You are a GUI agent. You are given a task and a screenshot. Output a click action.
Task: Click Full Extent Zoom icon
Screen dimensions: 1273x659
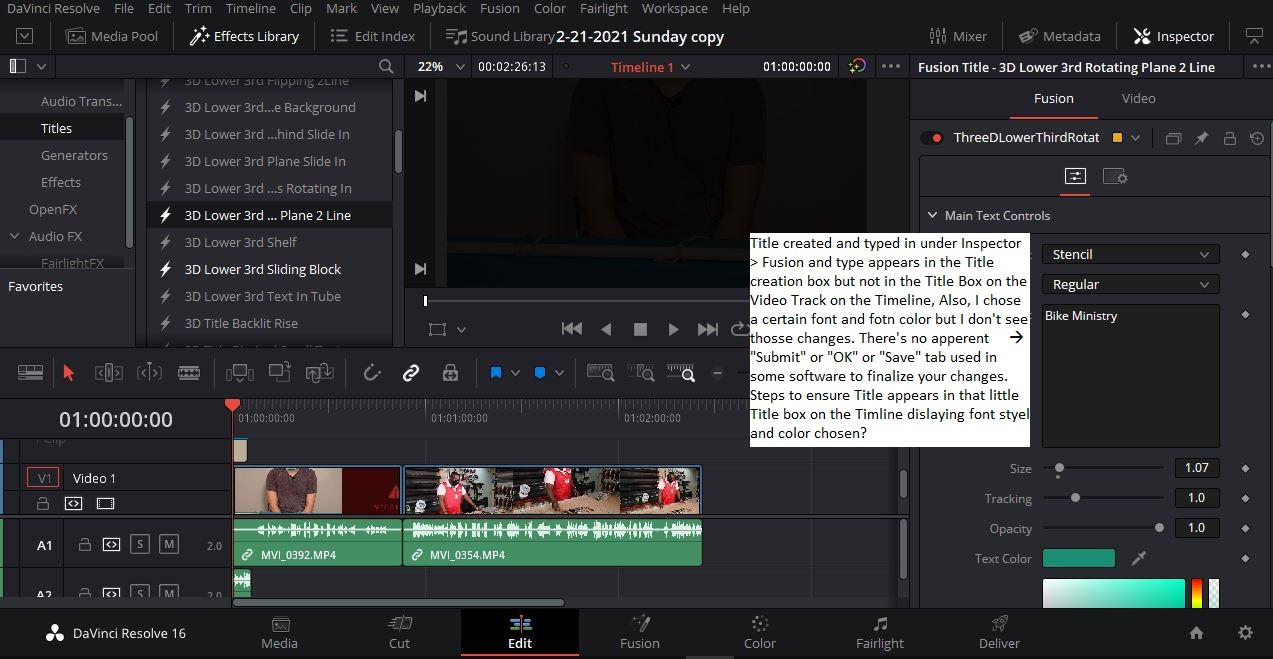click(601, 373)
